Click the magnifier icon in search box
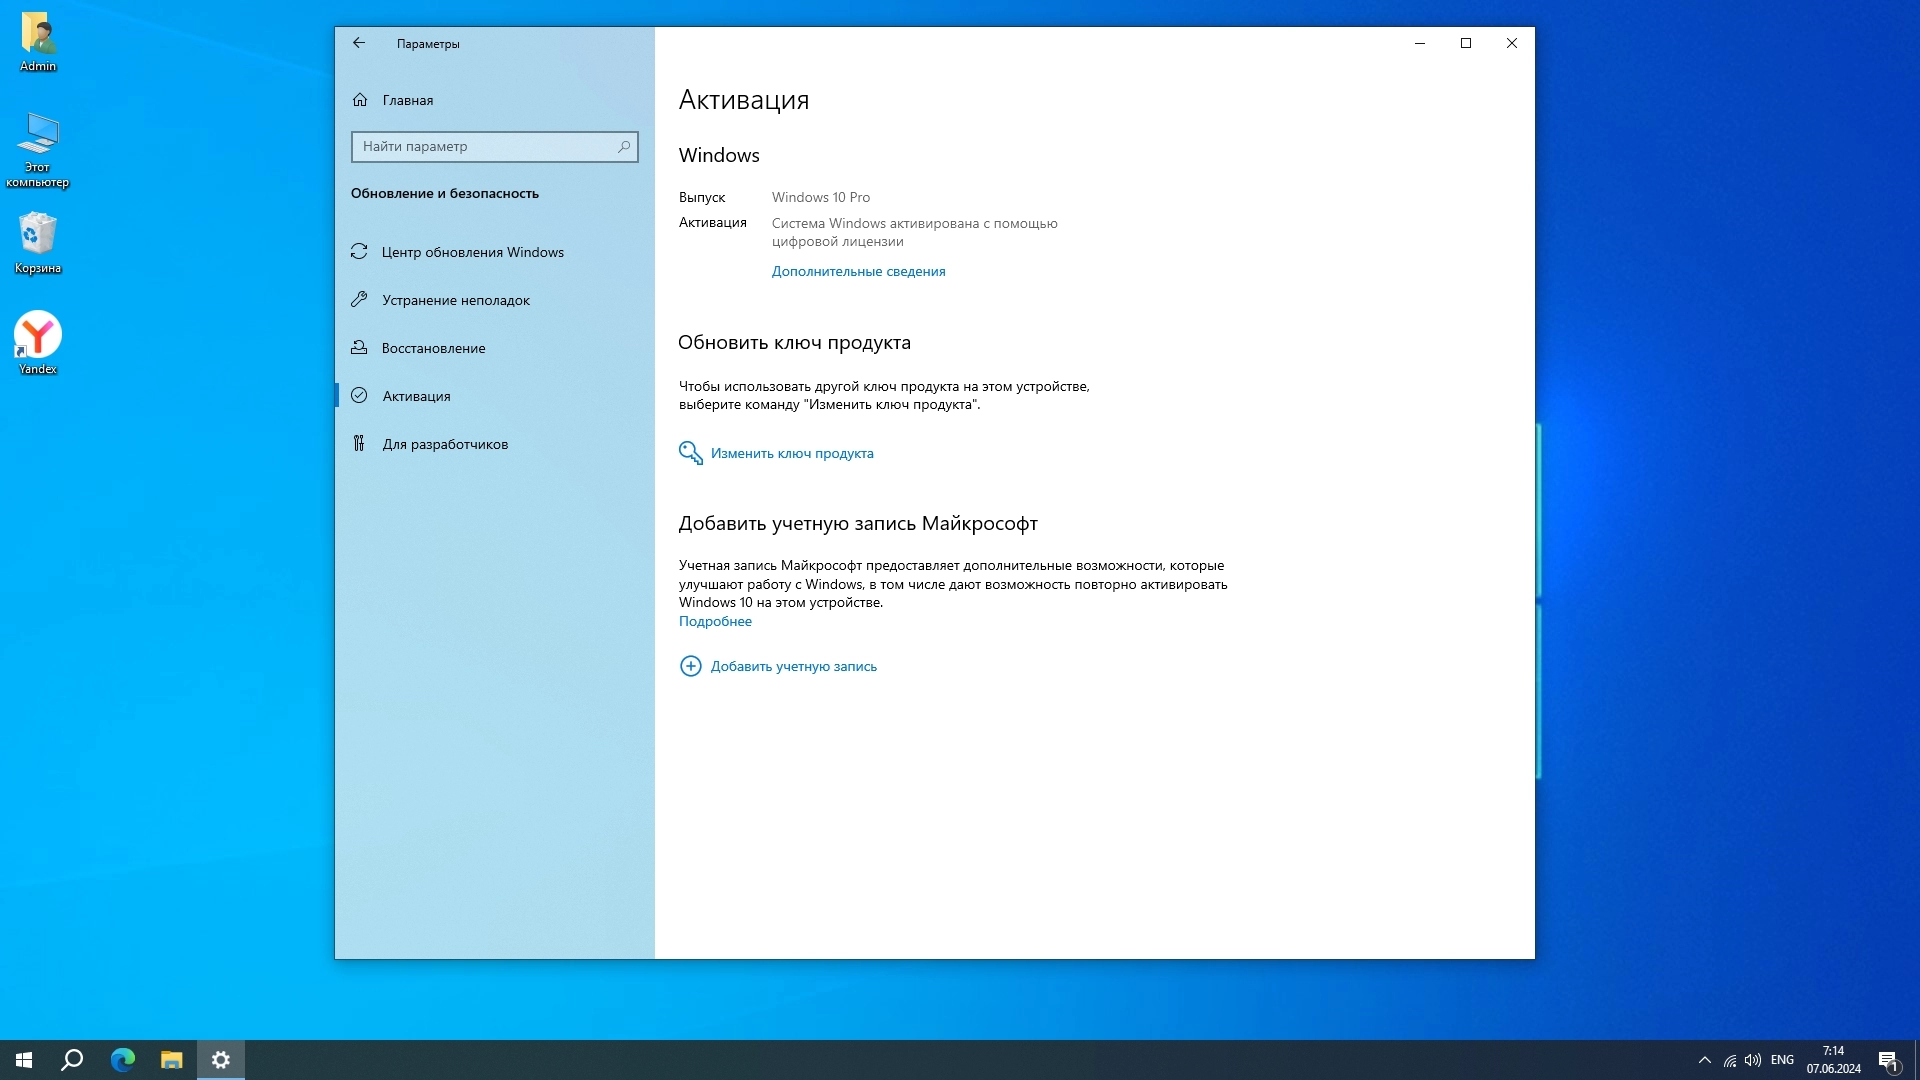The height and width of the screenshot is (1080, 1920). point(624,147)
